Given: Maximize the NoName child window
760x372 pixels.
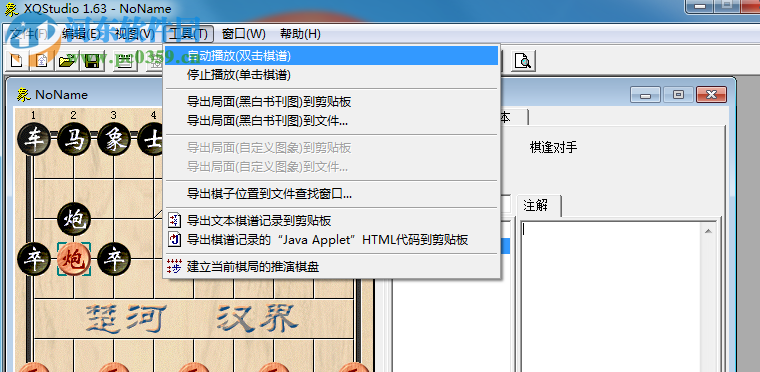Looking at the screenshot, I should point(679,95).
